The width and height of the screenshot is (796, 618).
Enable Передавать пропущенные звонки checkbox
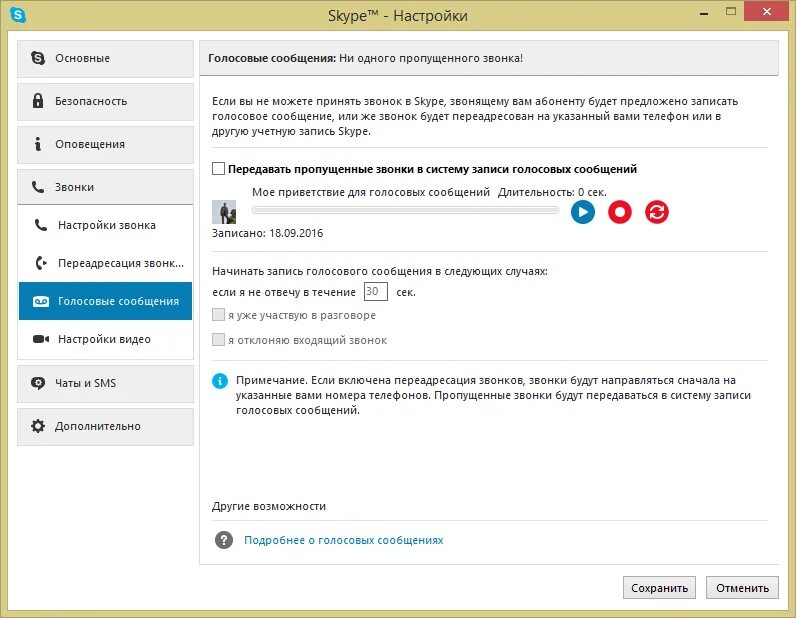coord(218,169)
